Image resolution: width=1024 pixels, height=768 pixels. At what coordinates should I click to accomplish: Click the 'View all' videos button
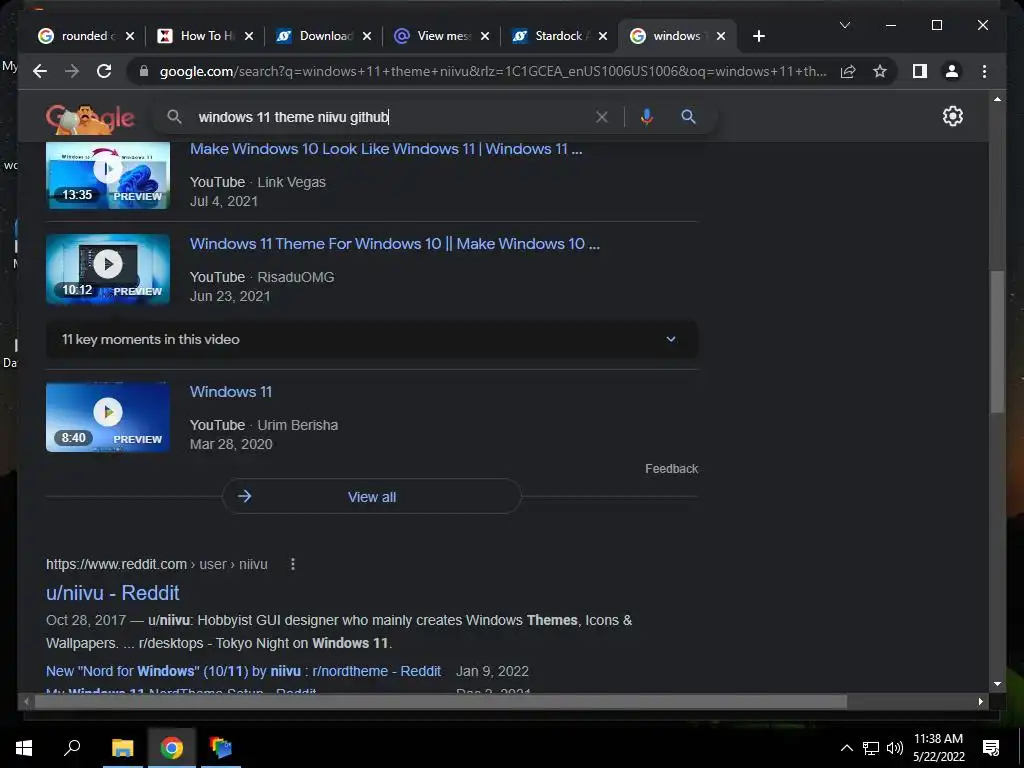(372, 497)
